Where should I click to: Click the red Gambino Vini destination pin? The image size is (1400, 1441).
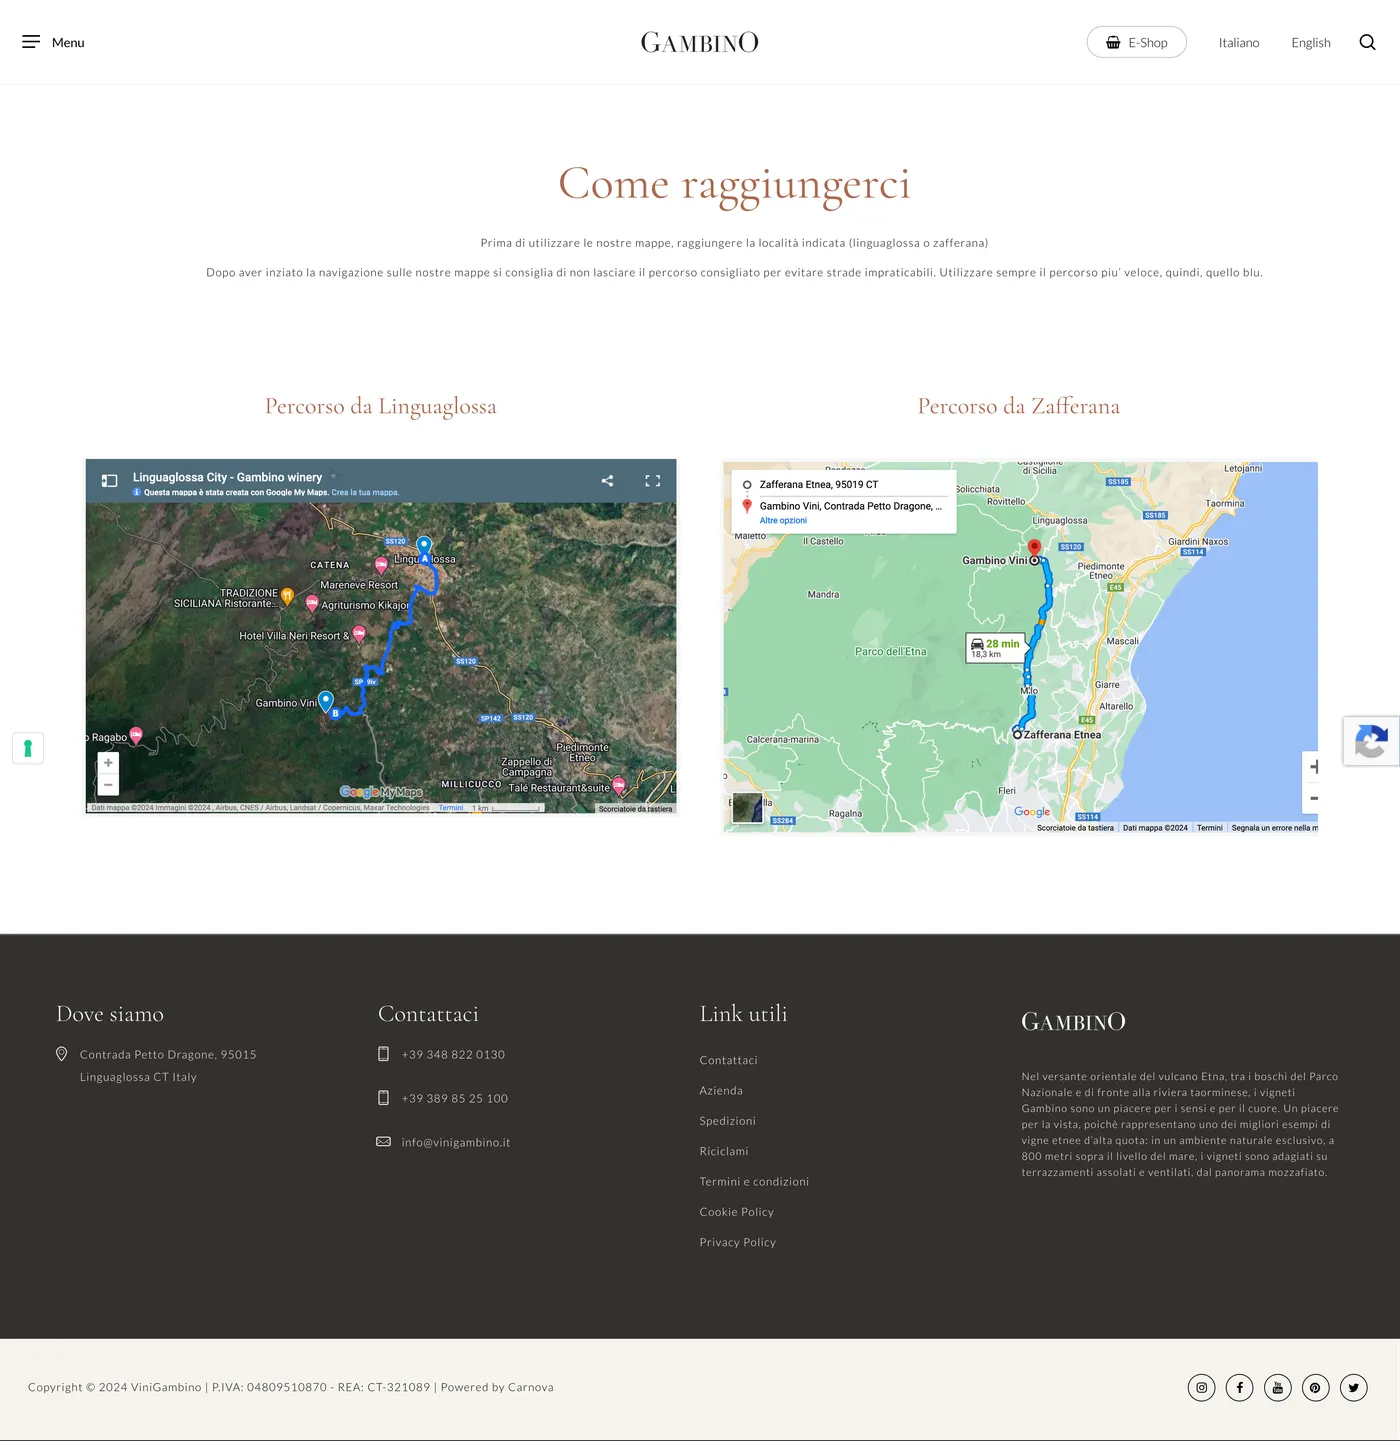[x=1035, y=547]
